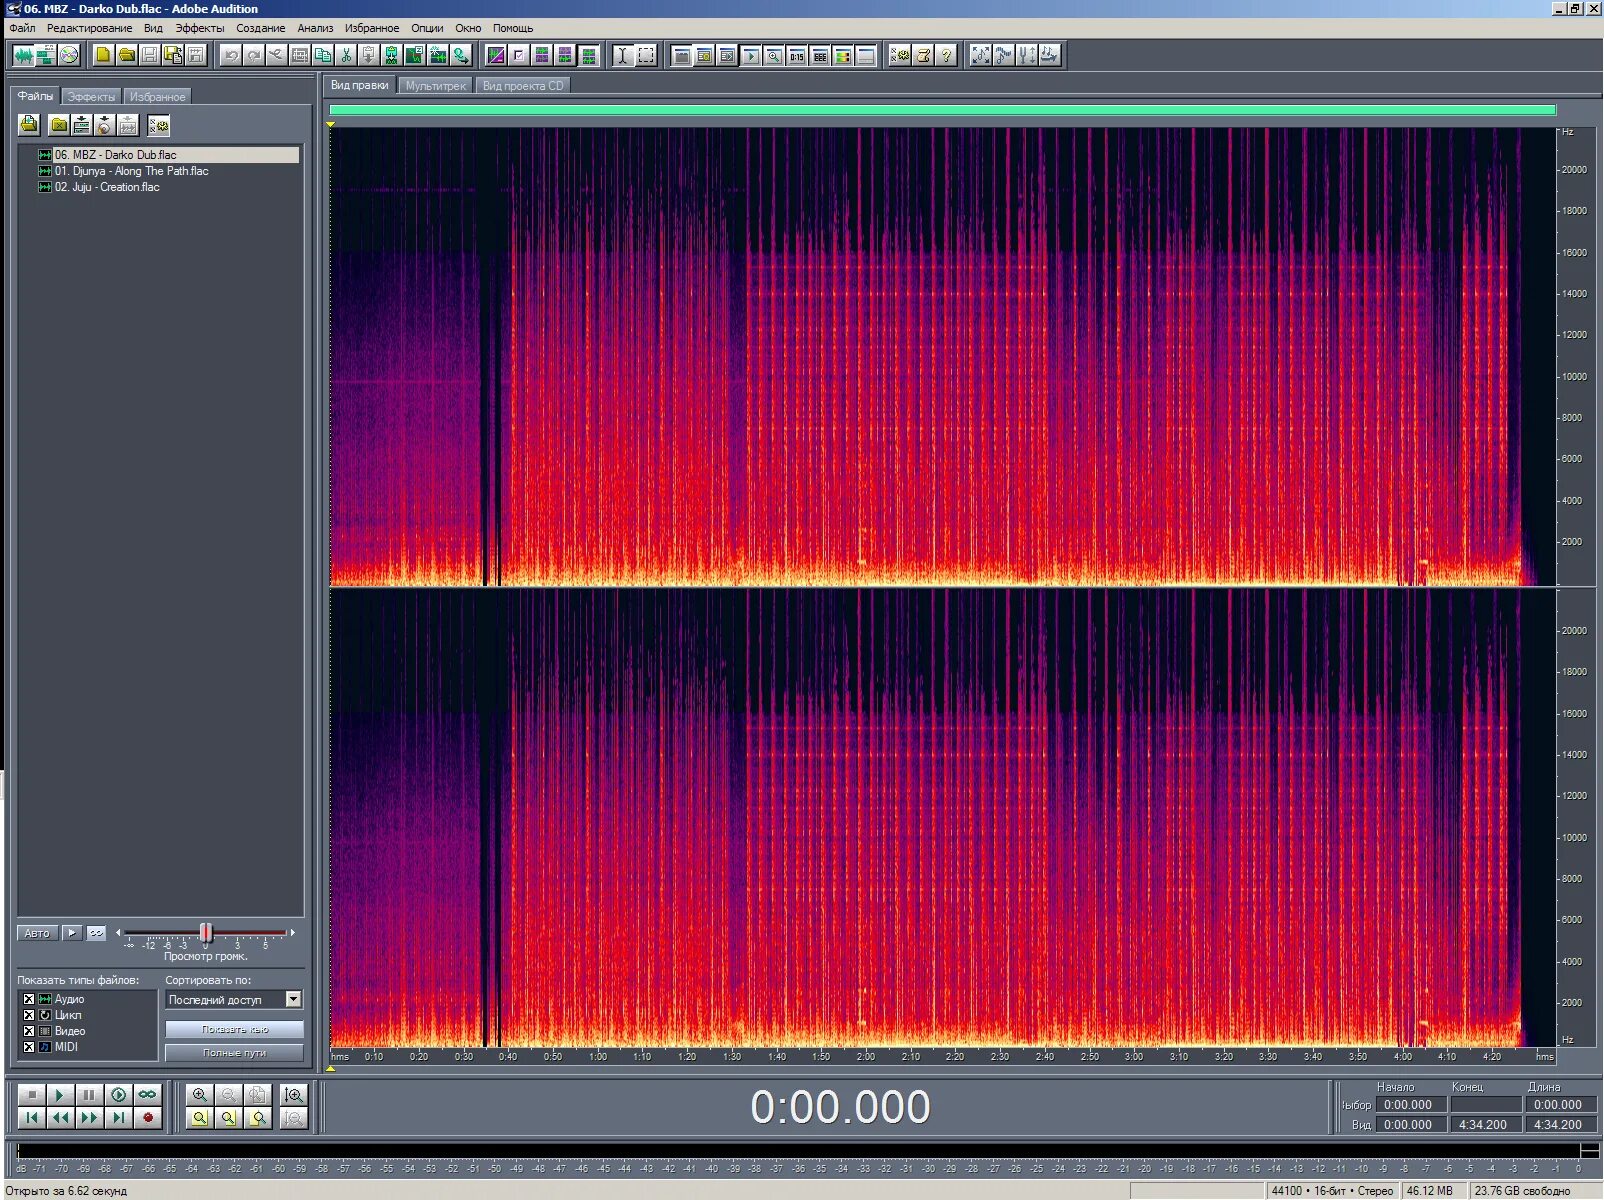The image size is (1604, 1200).
Task: Select the marquee selection tool
Action: click(x=646, y=55)
